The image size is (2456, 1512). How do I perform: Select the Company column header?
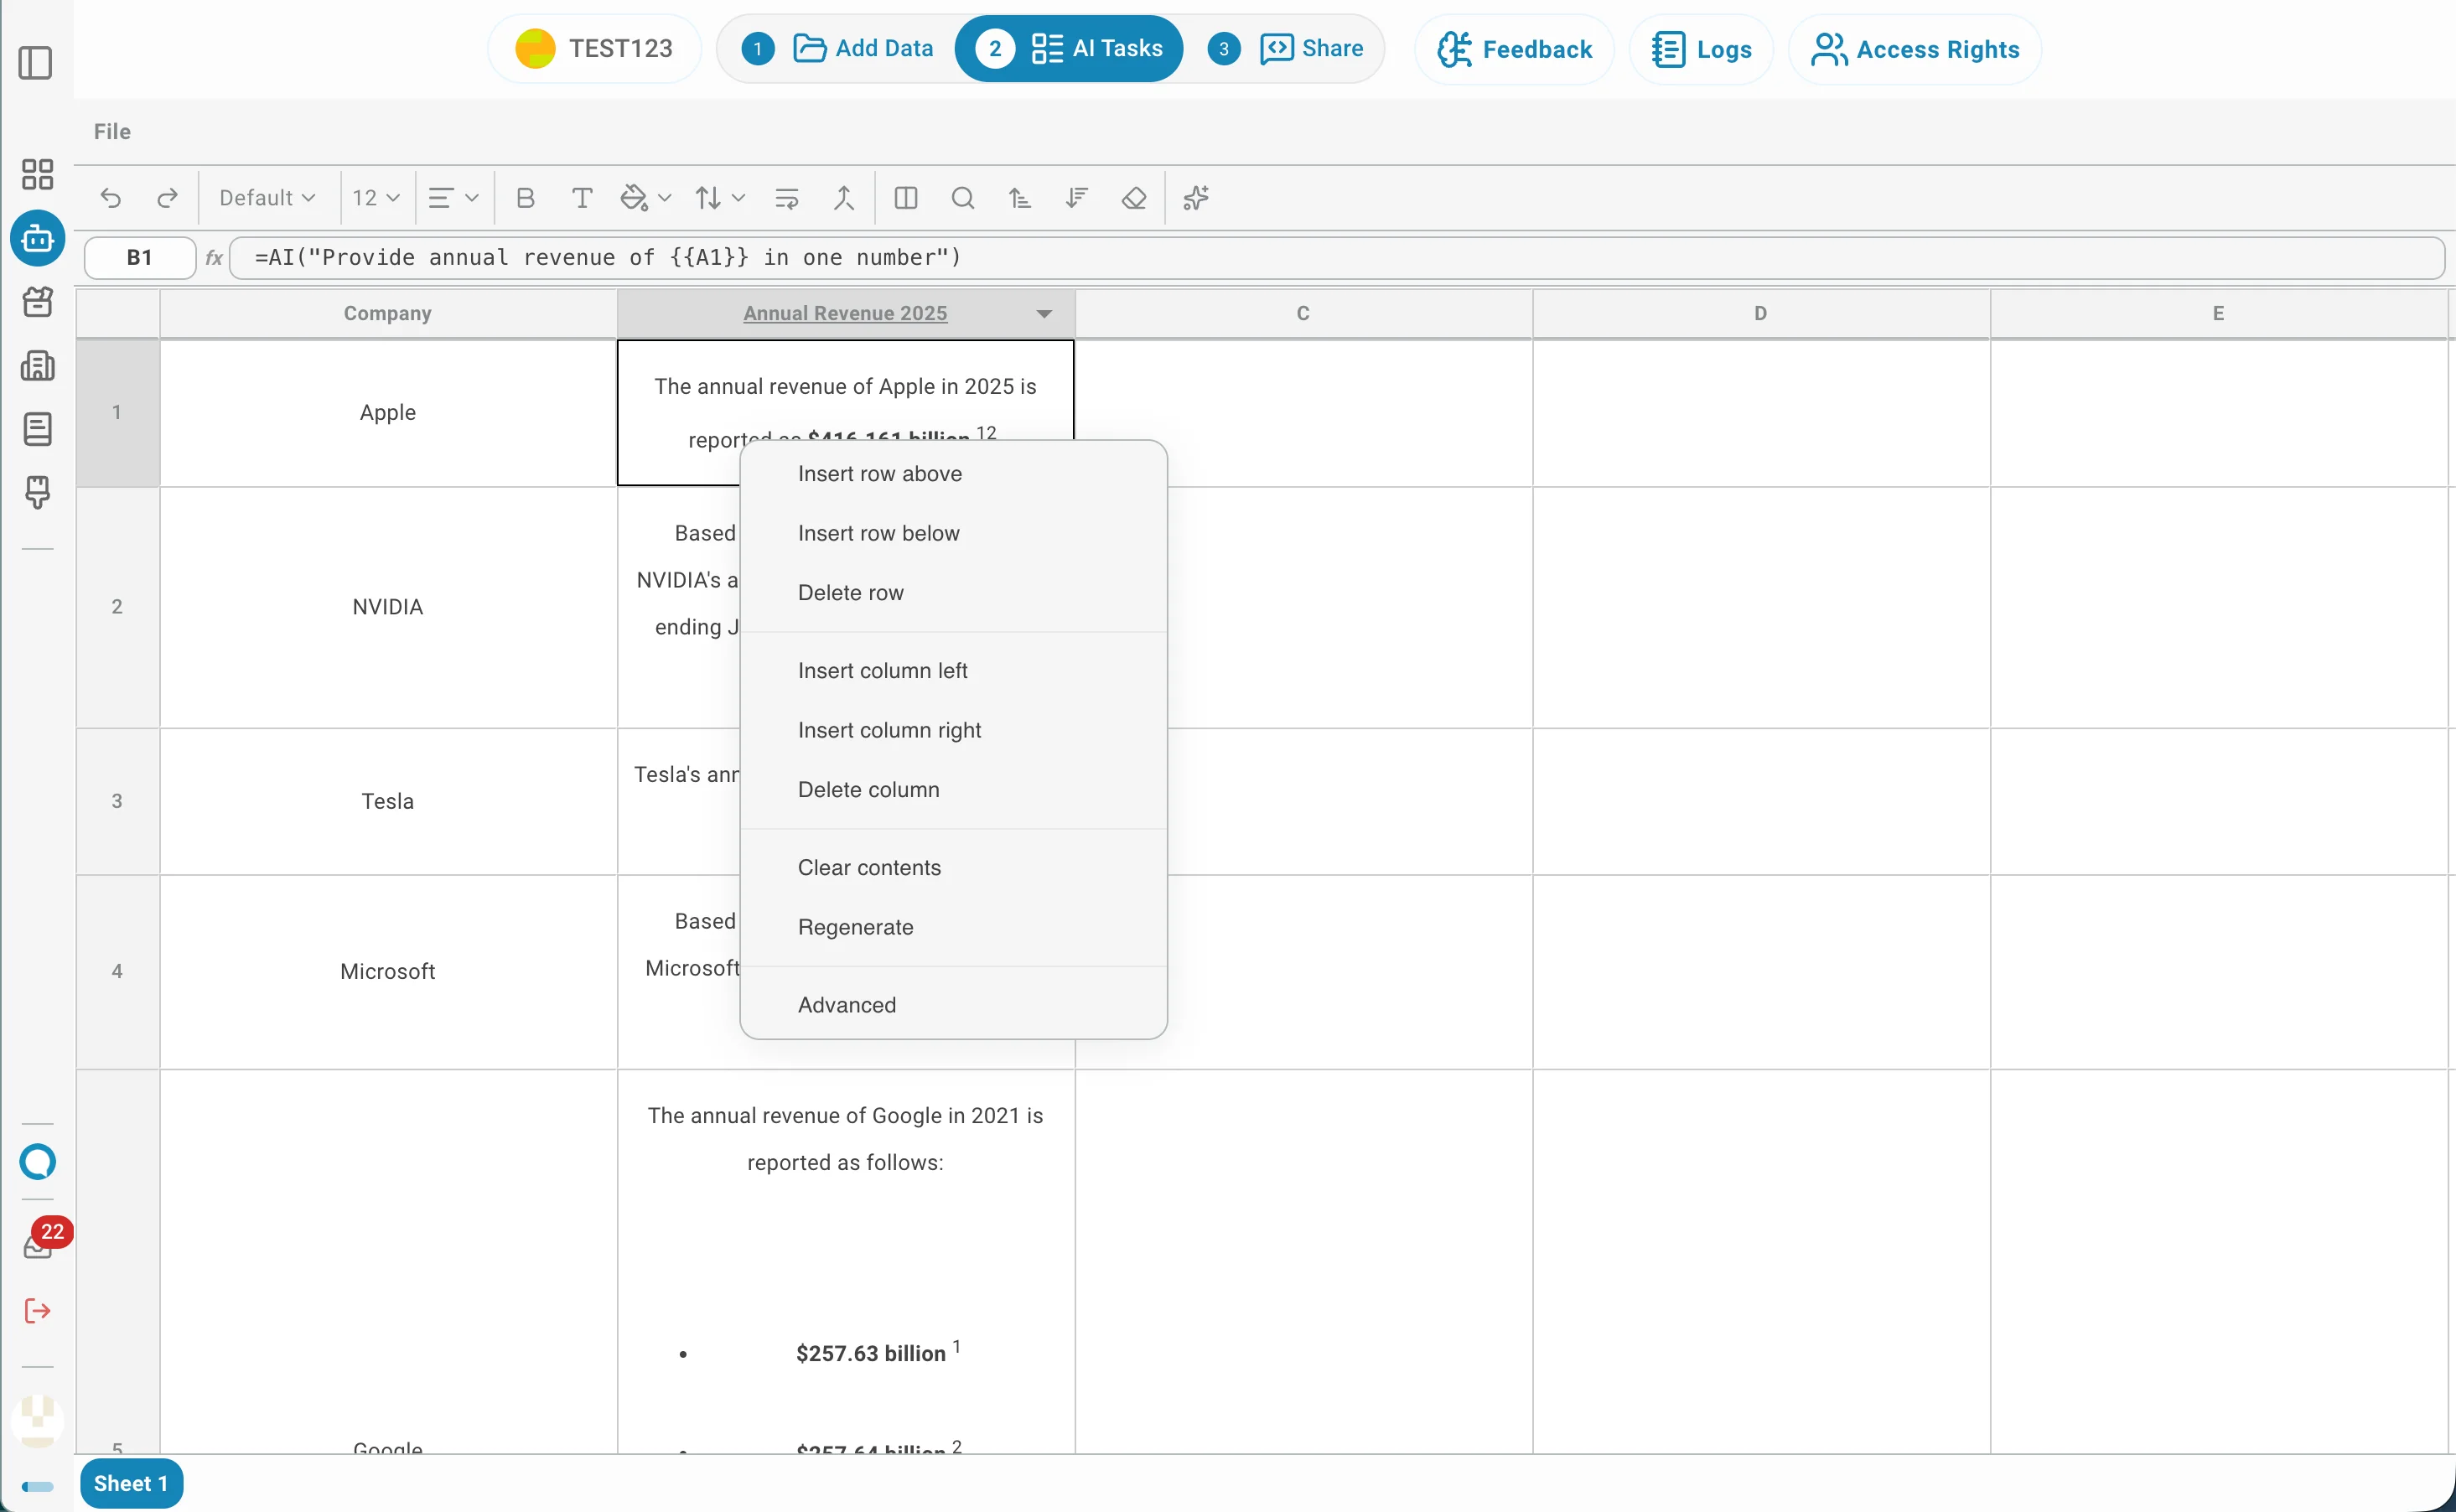pos(388,314)
